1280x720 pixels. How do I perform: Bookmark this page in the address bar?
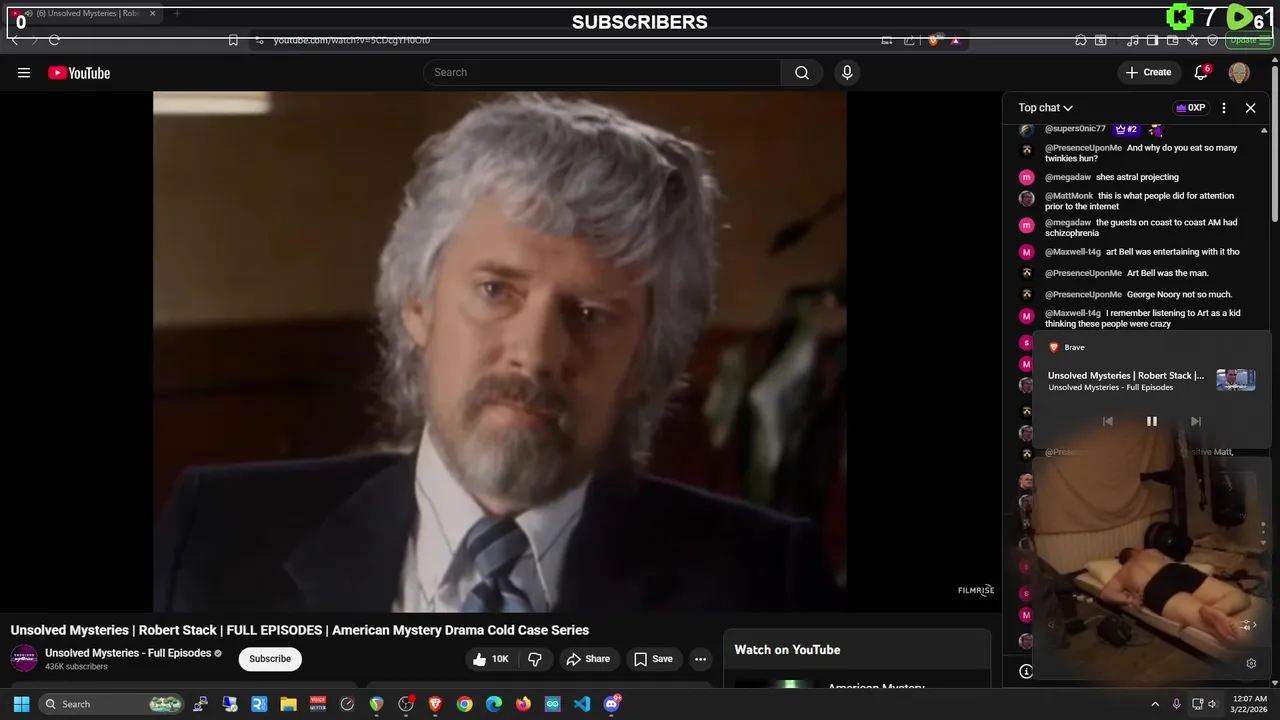click(233, 40)
